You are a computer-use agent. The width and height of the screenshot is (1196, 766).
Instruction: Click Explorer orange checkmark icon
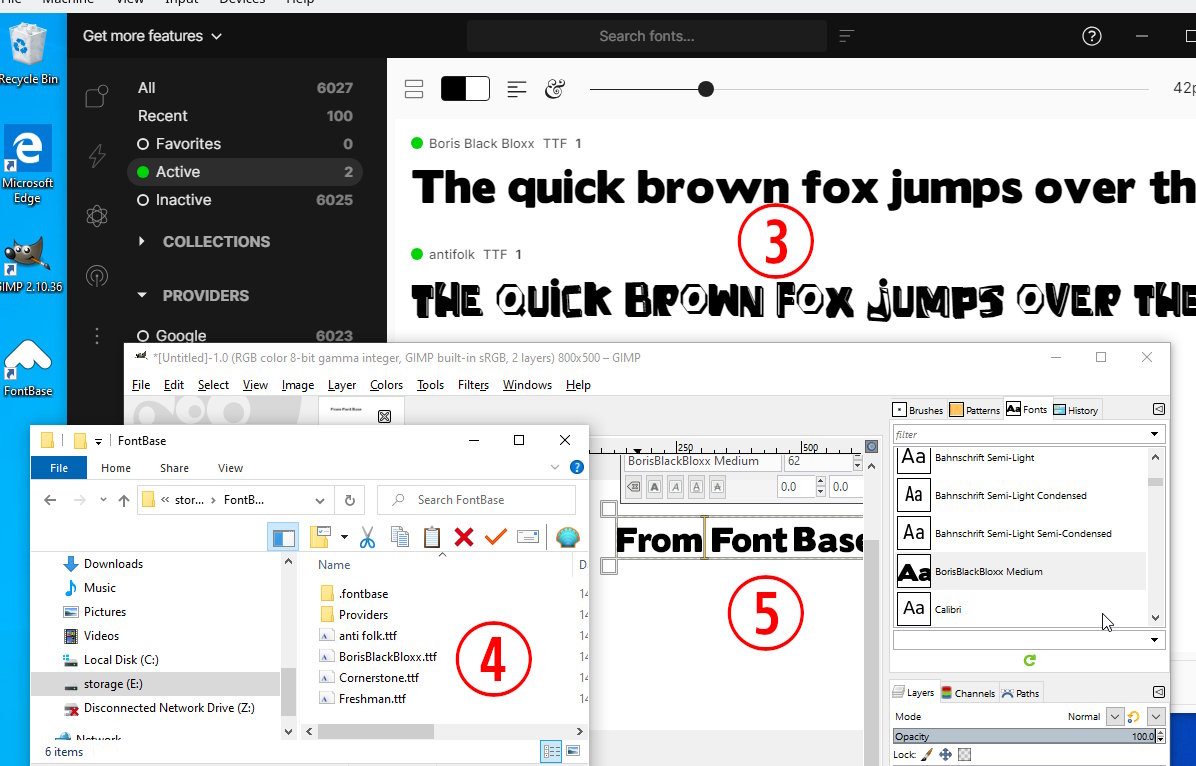[496, 537]
